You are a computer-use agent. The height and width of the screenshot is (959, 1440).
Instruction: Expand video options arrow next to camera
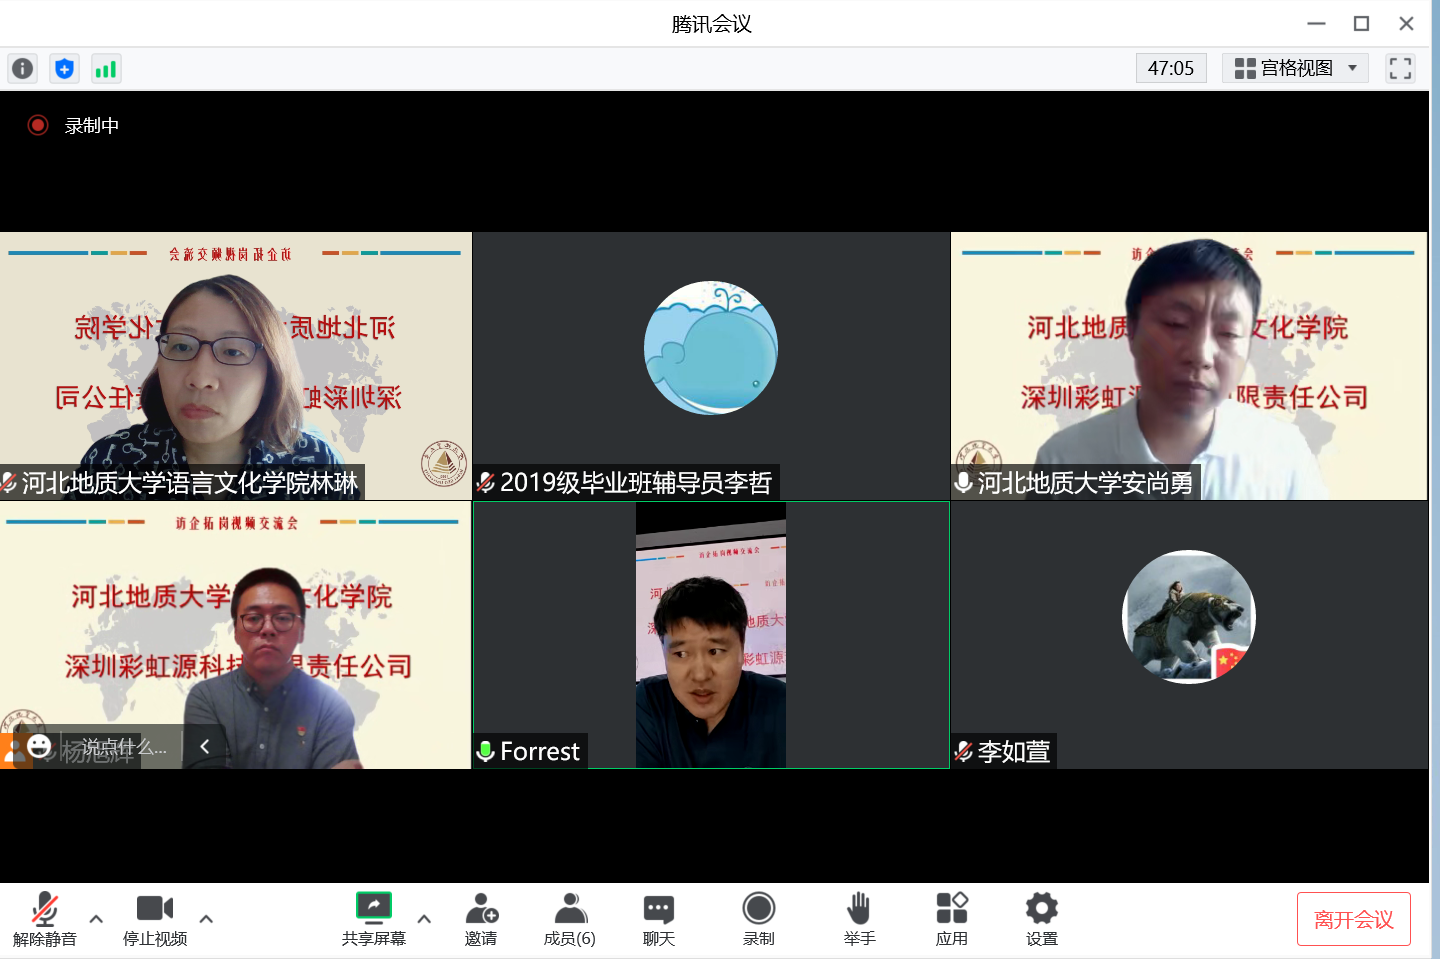point(206,918)
